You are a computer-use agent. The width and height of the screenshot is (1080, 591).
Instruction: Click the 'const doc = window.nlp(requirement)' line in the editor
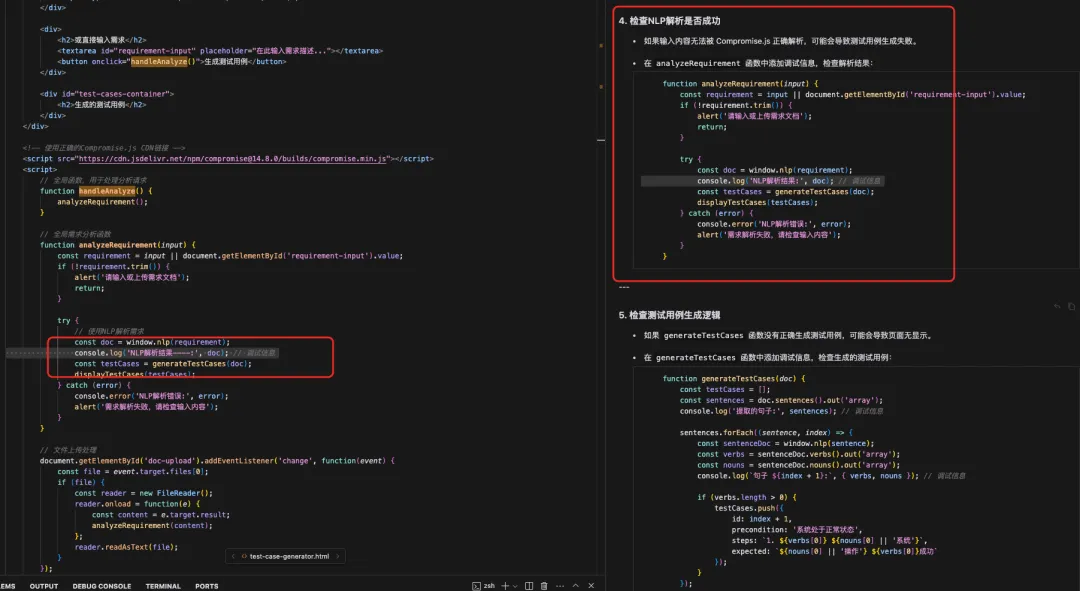[152, 342]
